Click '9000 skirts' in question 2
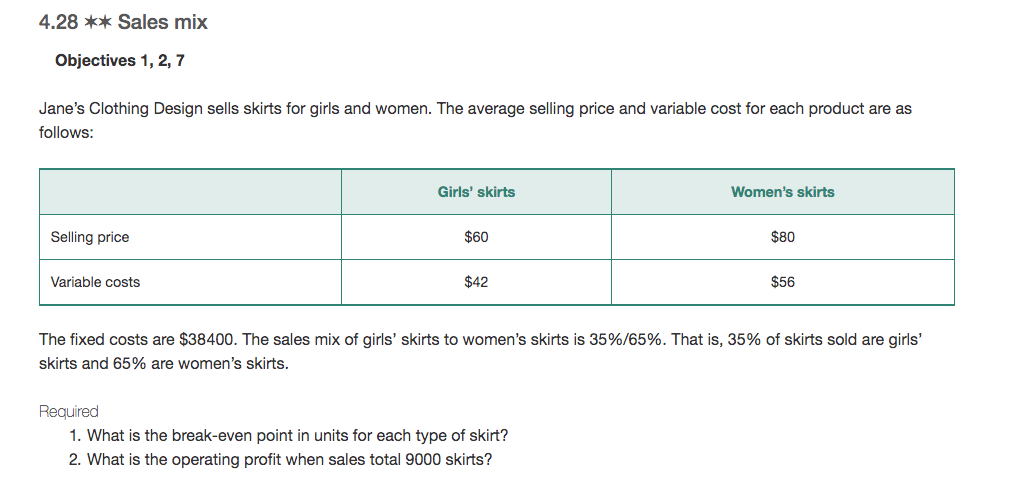The image size is (1017, 493). click(x=448, y=460)
